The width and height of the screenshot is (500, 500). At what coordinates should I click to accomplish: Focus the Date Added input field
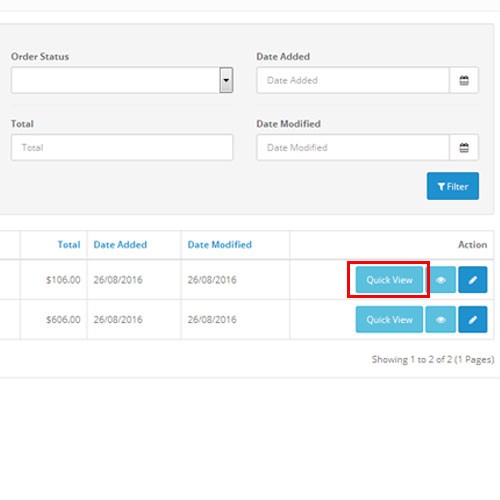(353, 80)
